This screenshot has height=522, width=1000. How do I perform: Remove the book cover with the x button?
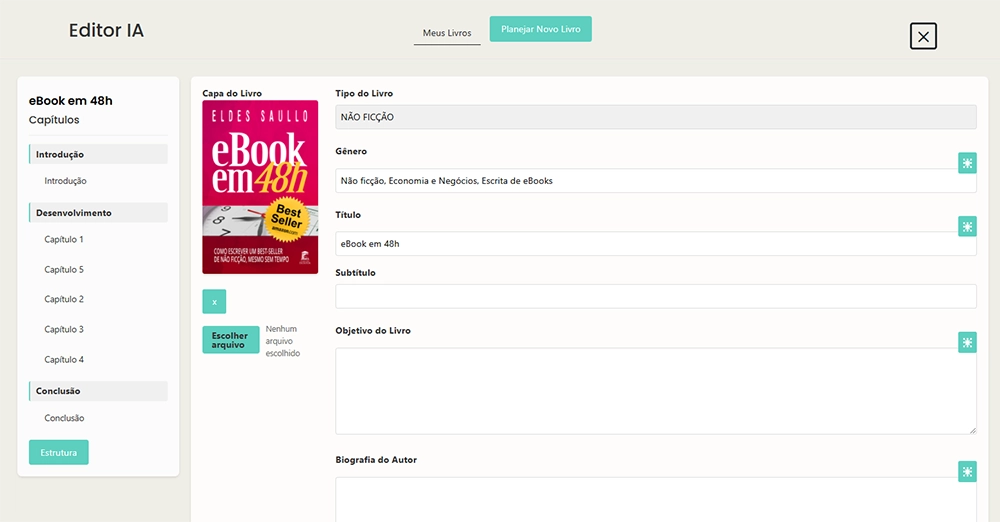[x=214, y=302]
